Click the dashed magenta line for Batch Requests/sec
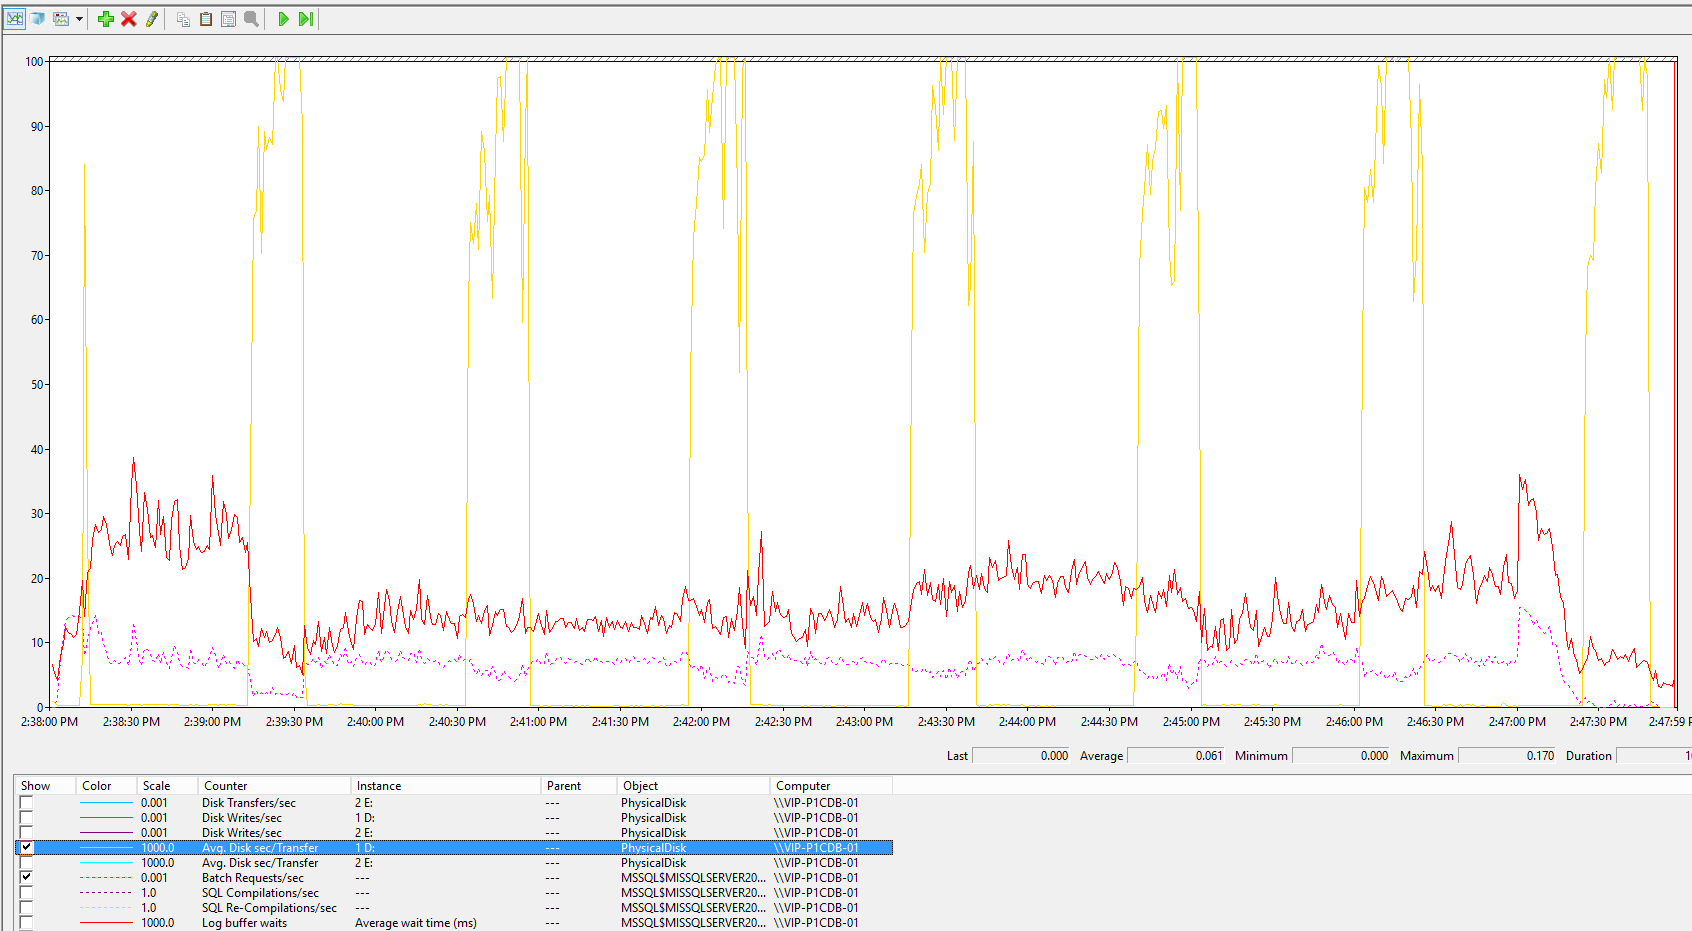 pyautogui.click(x=106, y=878)
